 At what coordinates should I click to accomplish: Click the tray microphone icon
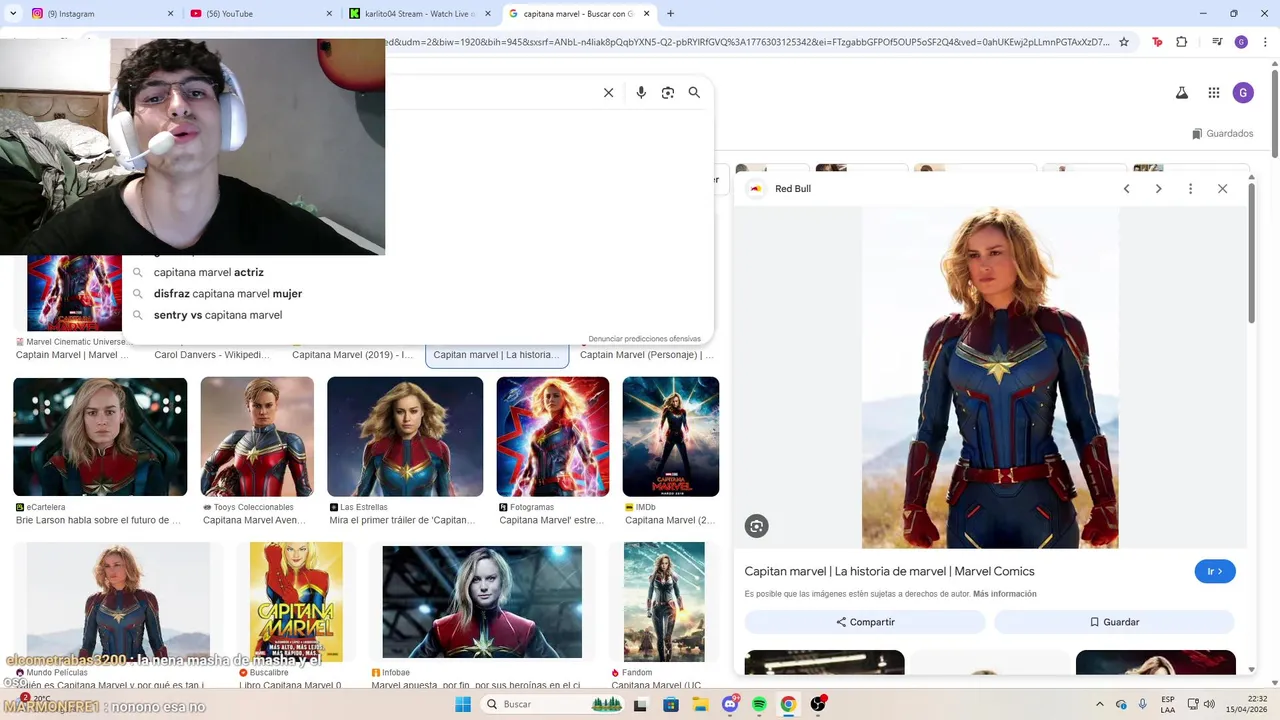[x=1142, y=704]
